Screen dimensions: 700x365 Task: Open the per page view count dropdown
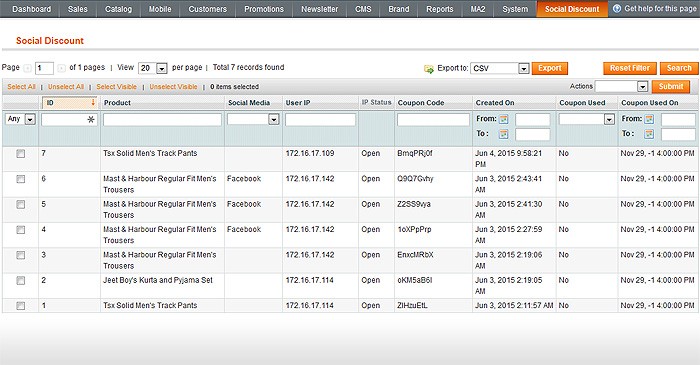153,68
